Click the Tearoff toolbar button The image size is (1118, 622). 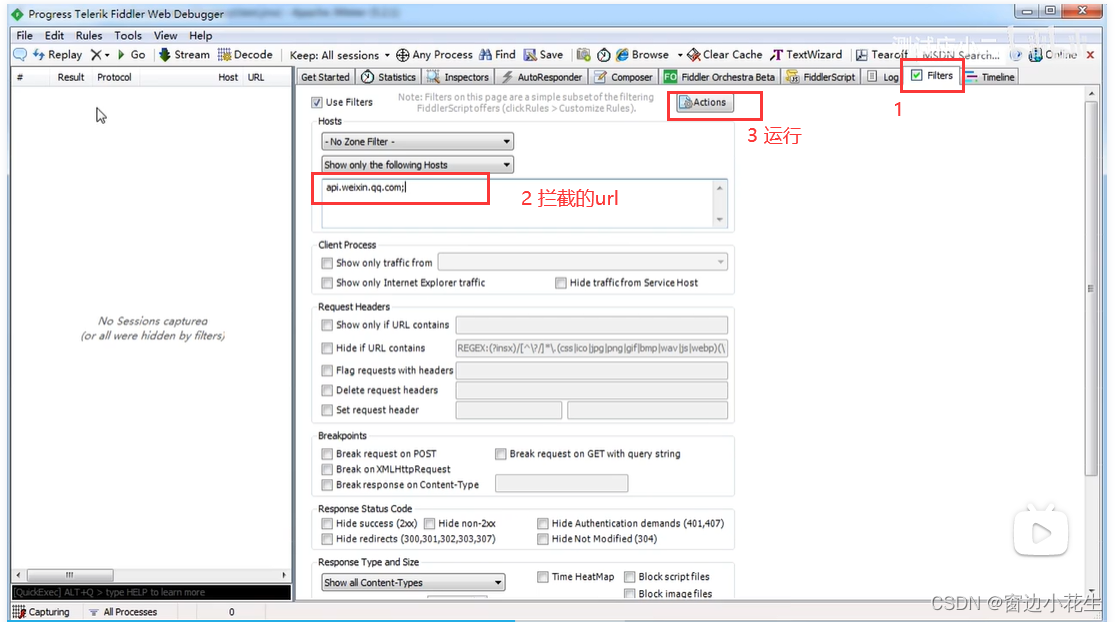882,55
